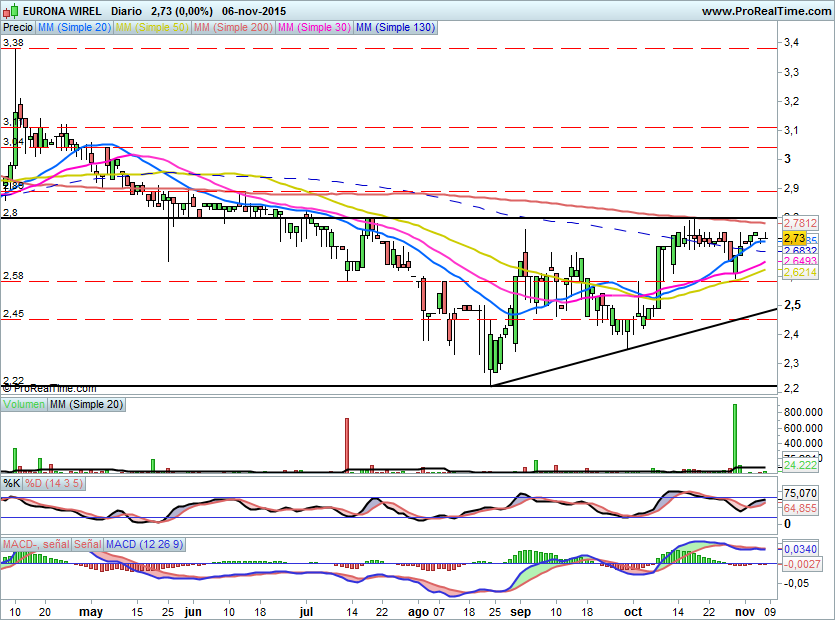Image resolution: width=835 pixels, height=620 pixels.
Task: Click the 3,38 resistance level label
Action: click(12, 42)
